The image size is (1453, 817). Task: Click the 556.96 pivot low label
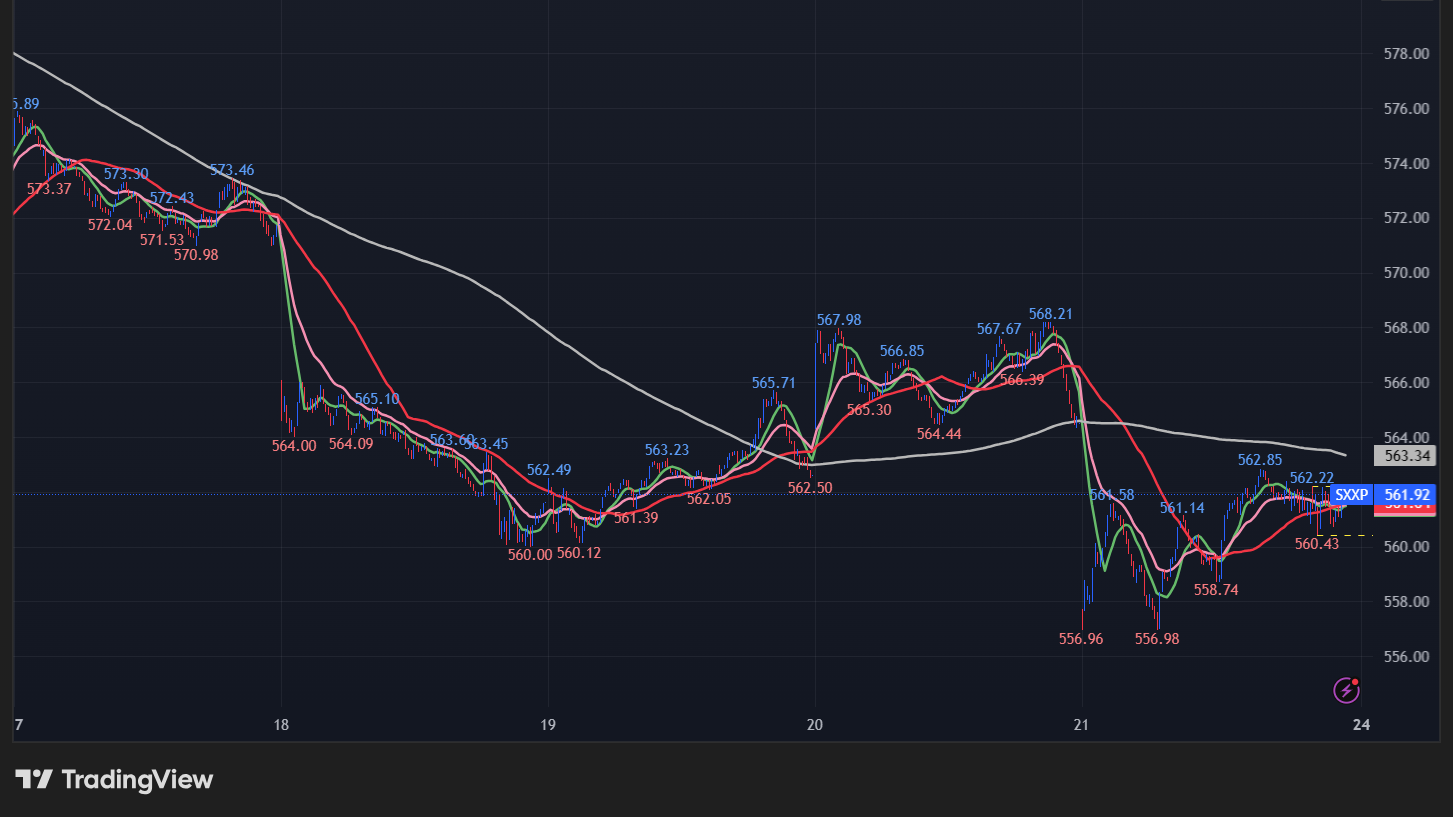[x=1080, y=638]
